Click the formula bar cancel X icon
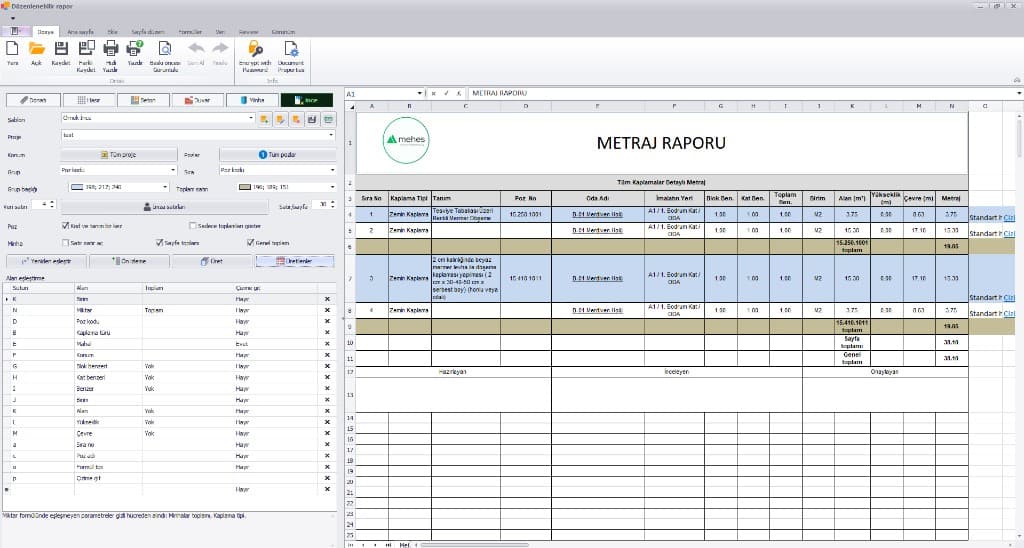The width and height of the screenshot is (1024, 548). click(434, 93)
